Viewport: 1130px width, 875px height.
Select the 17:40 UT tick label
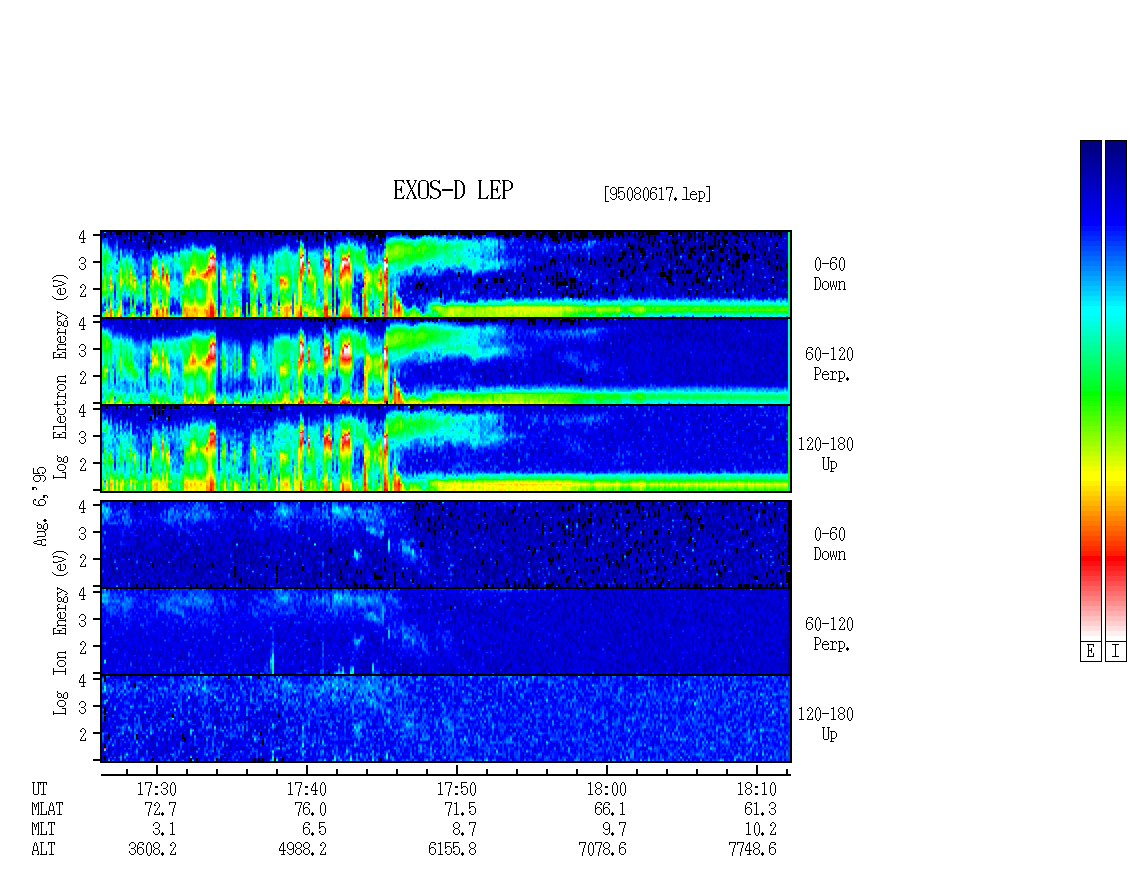click(307, 789)
